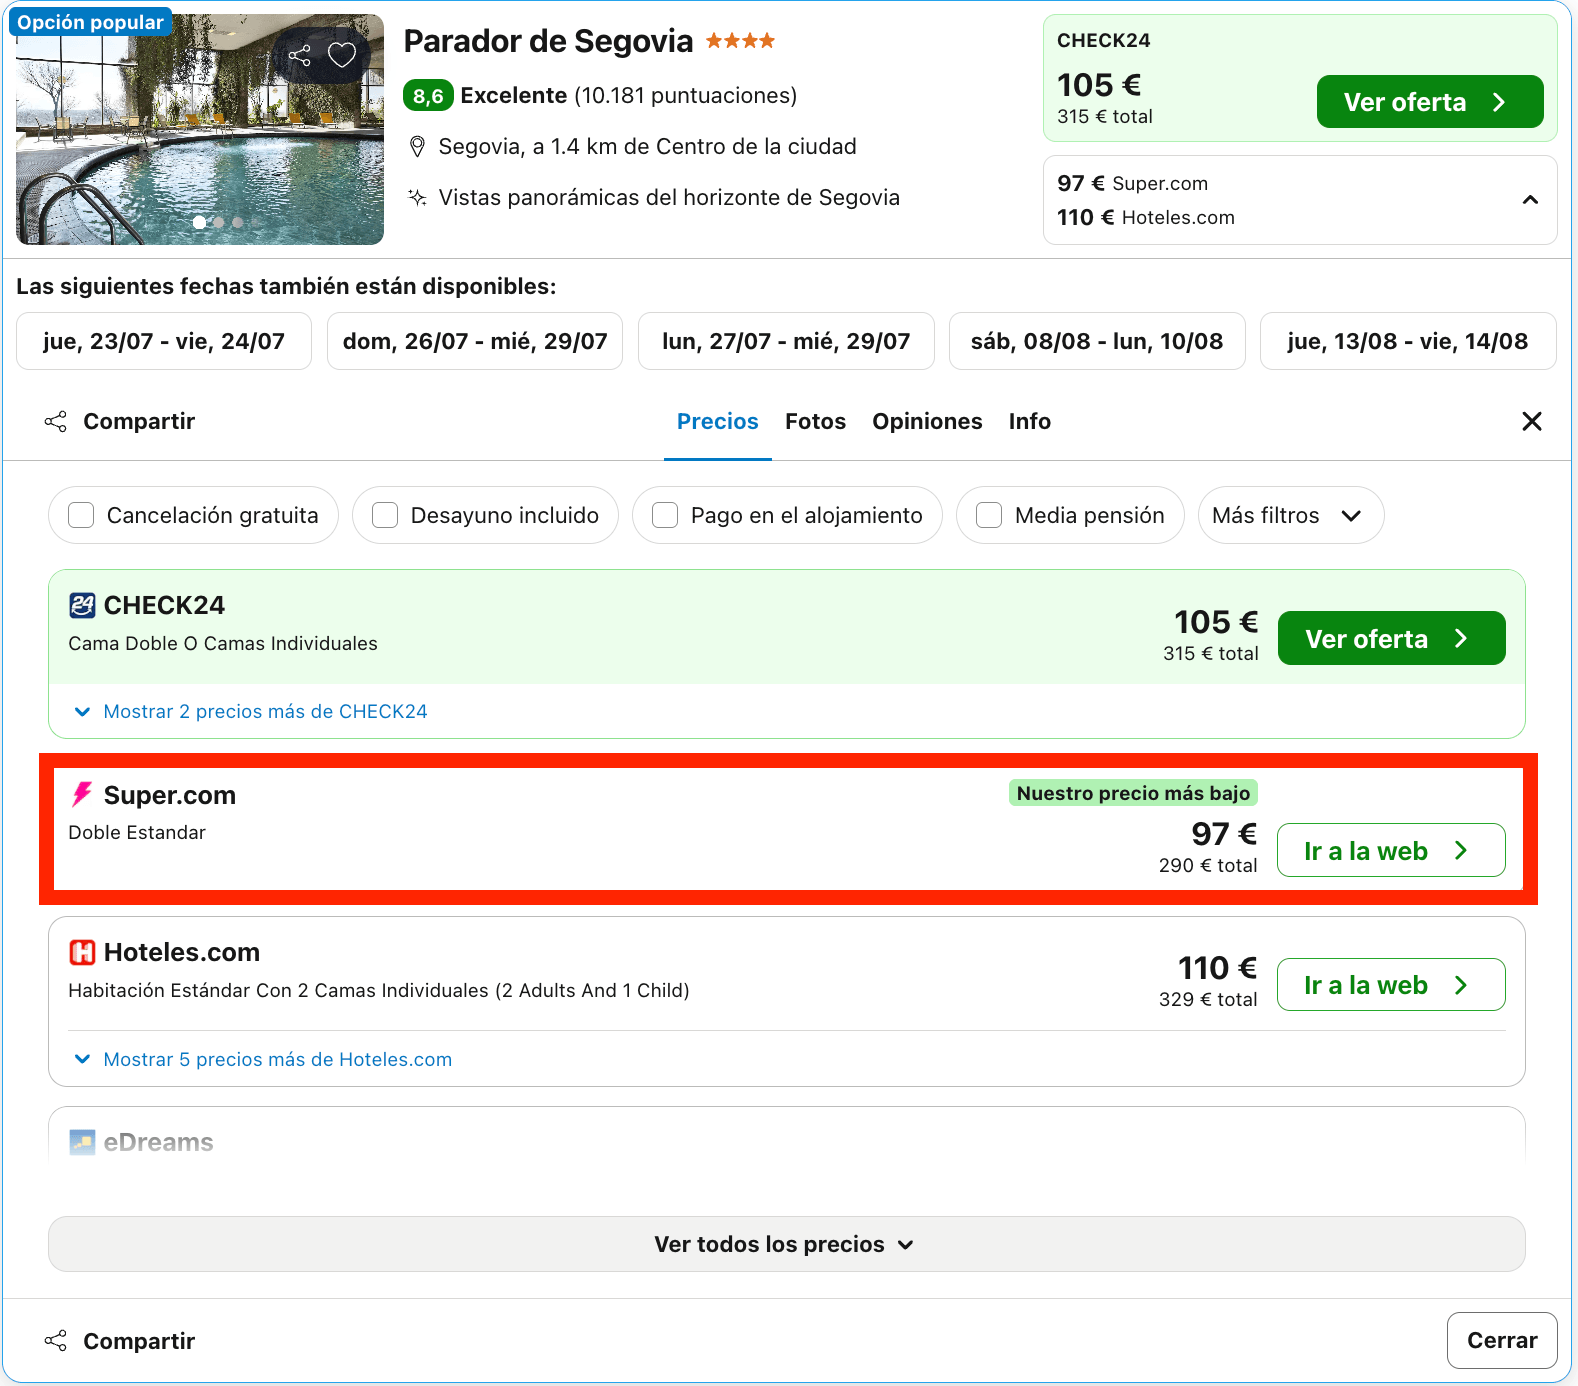Click the Parador de Segovia title
1578x1386 pixels.
(x=548, y=41)
